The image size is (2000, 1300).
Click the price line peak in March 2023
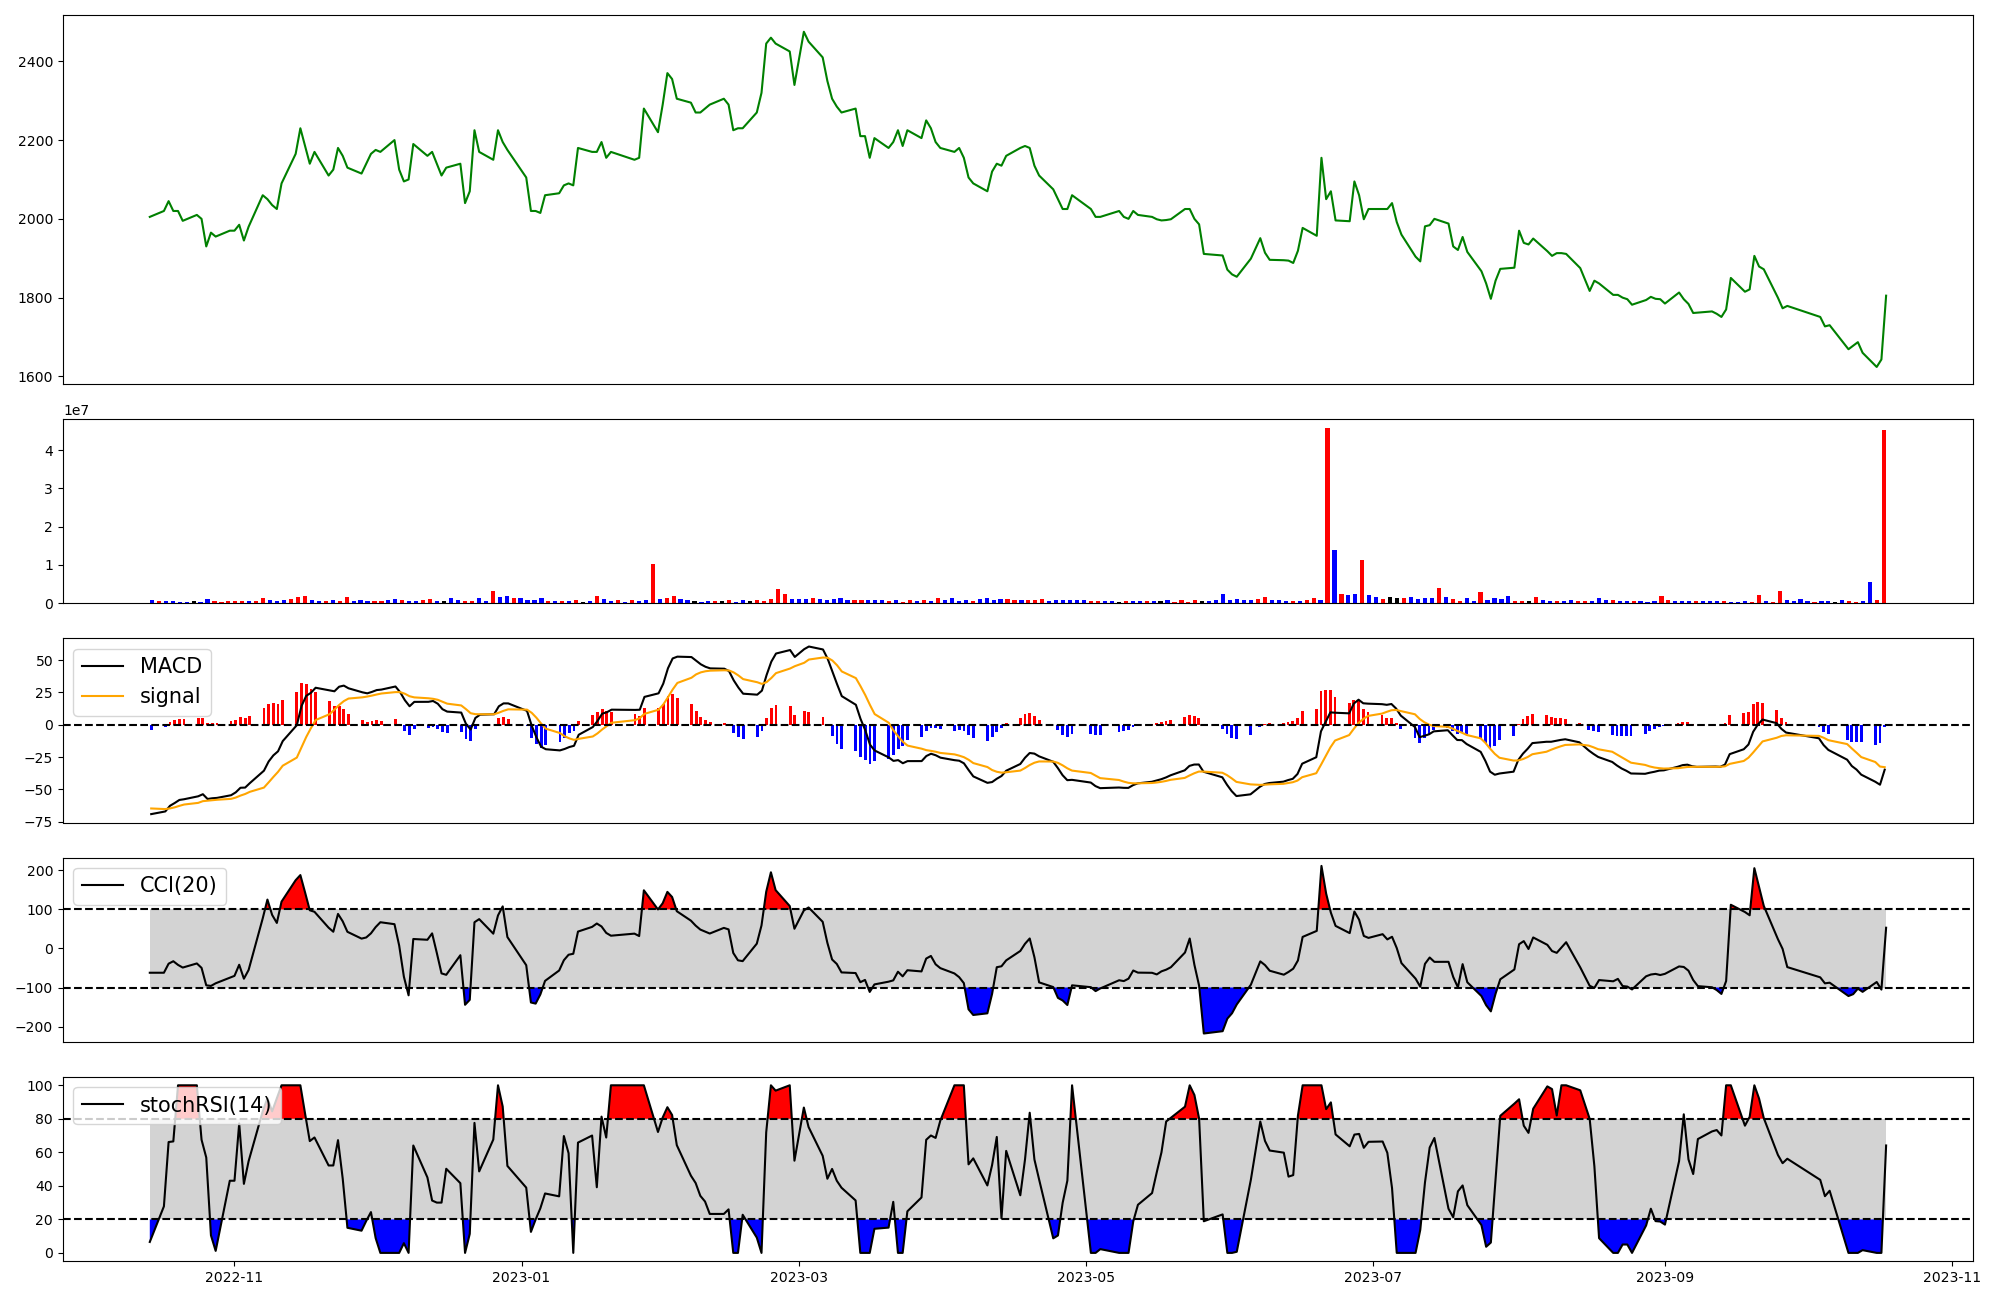coord(804,33)
